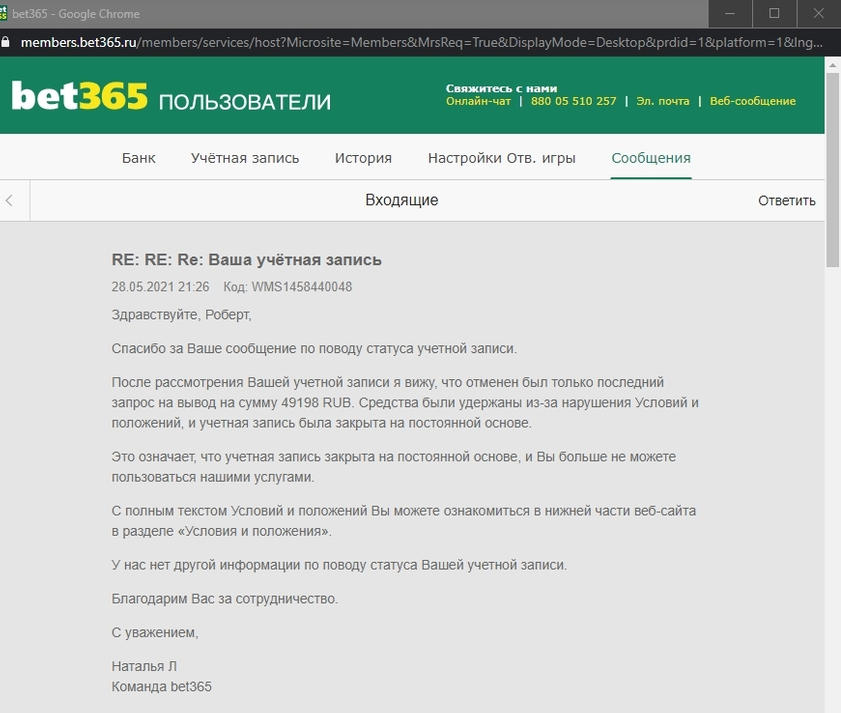Click the Ответить button

(x=786, y=201)
